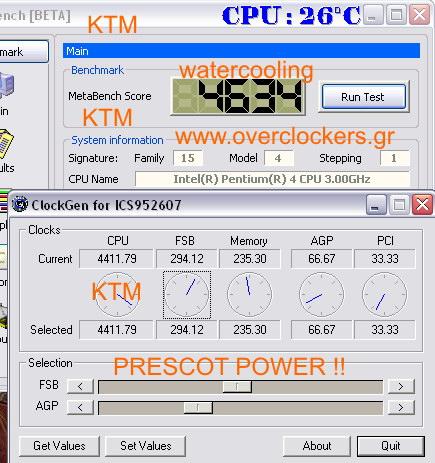Click the MetaBench Score display 4634
The image size is (435, 463).
click(238, 96)
